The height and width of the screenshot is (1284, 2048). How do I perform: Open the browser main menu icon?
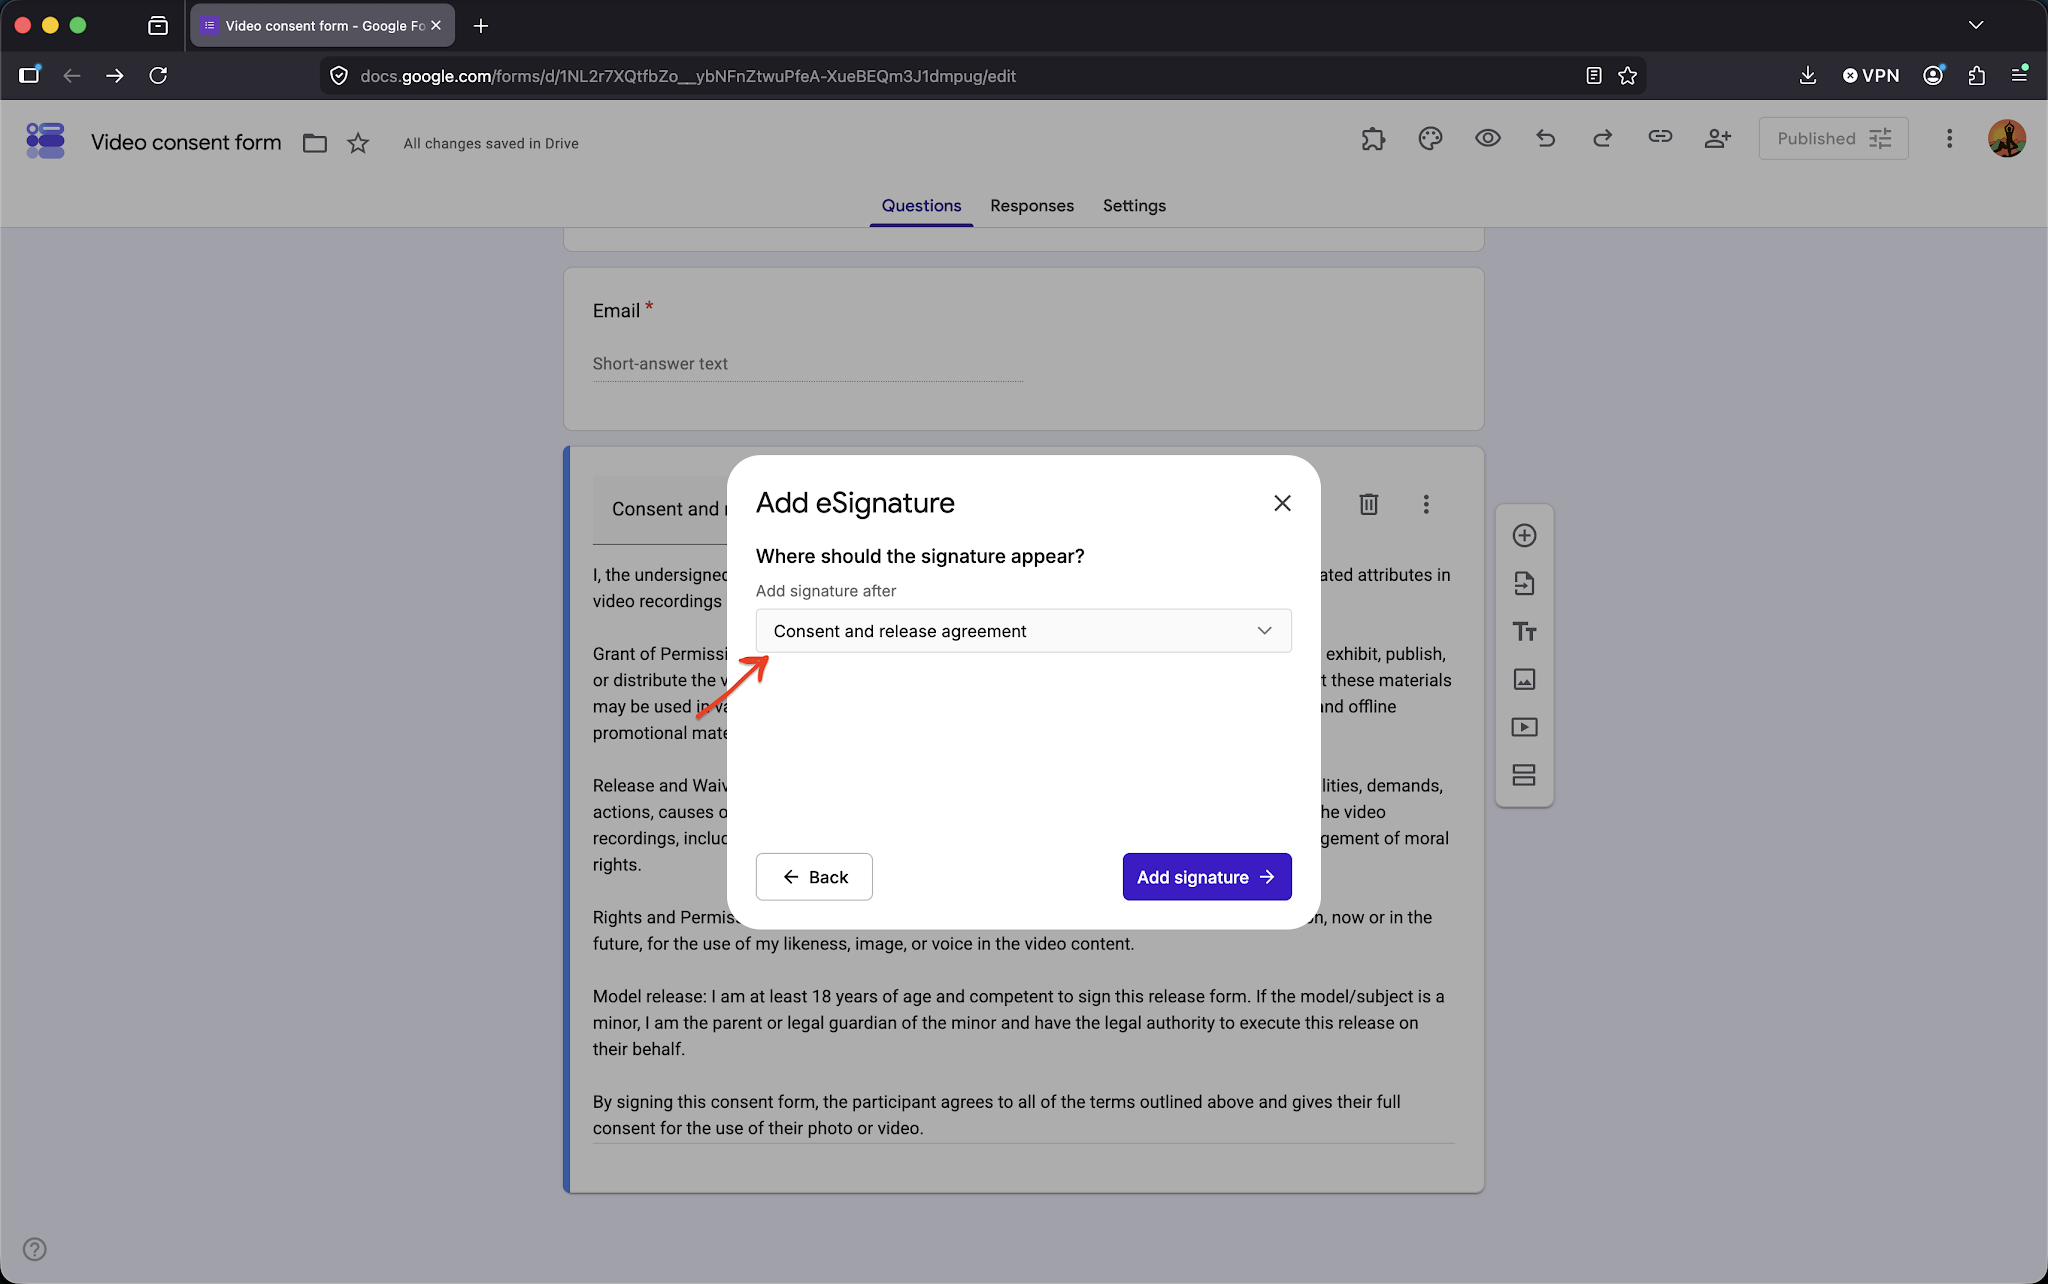(2019, 75)
